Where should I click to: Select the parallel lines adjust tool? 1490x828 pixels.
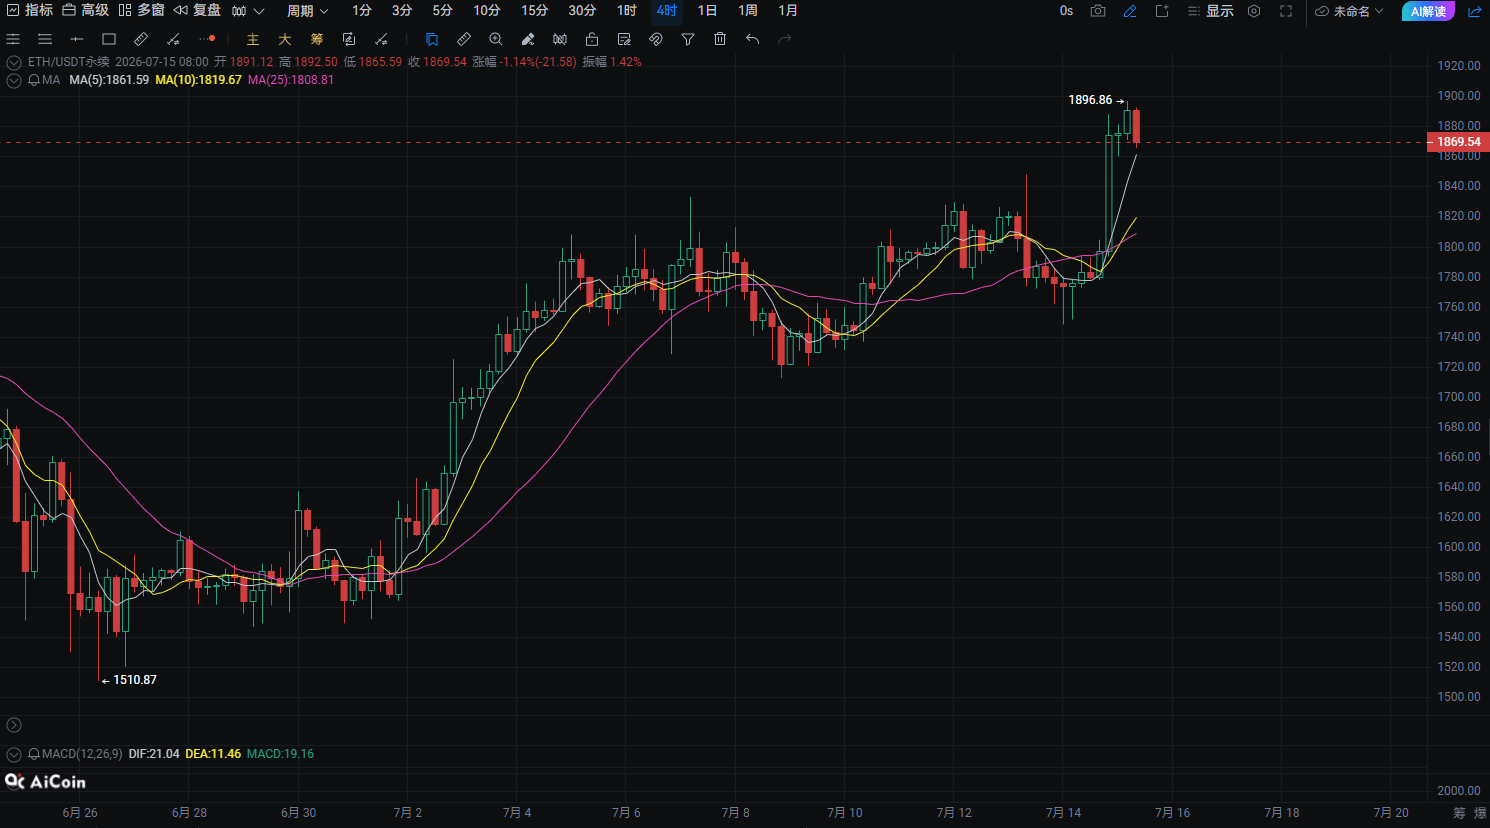[13, 39]
